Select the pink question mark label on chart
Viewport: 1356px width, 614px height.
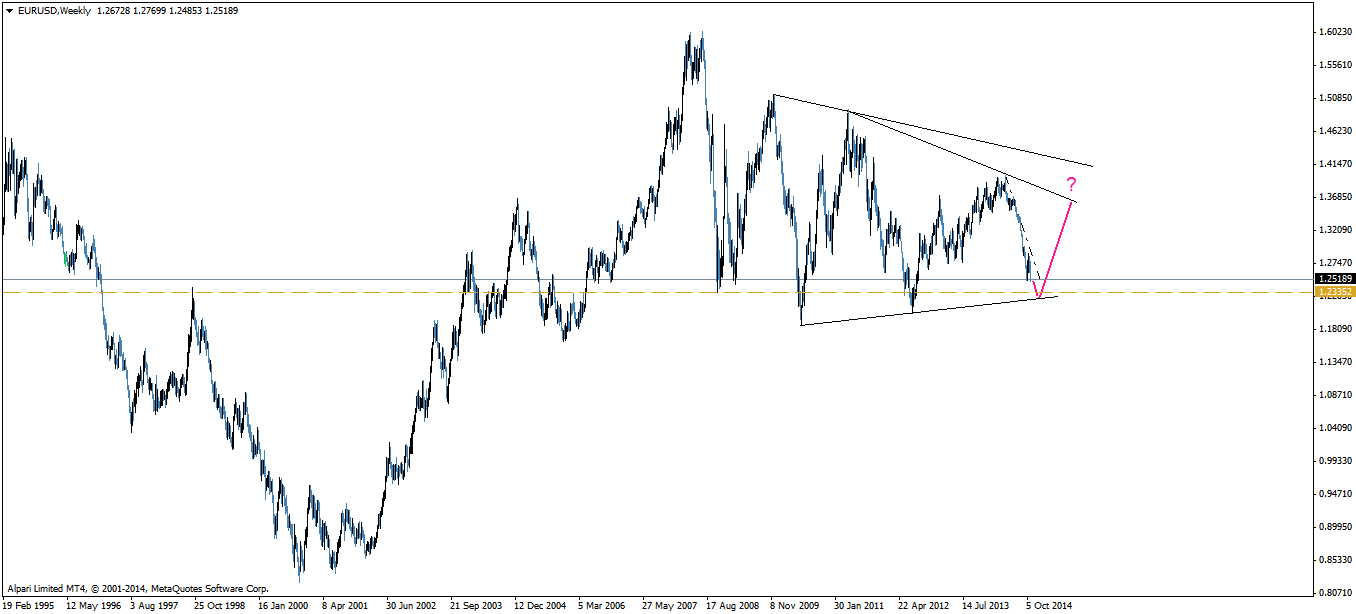click(1071, 184)
